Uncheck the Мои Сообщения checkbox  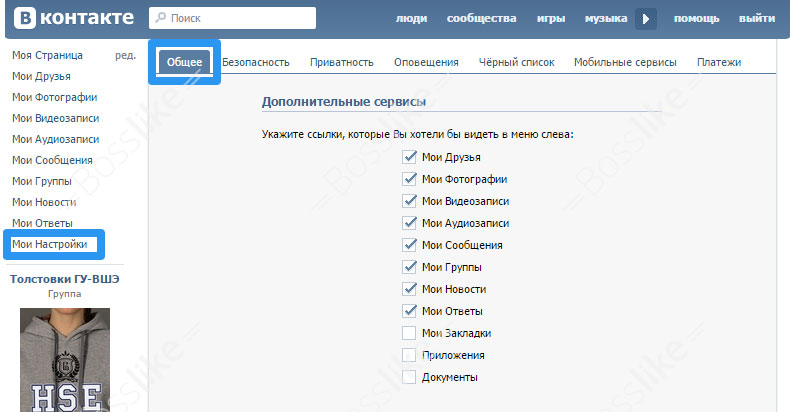409,245
